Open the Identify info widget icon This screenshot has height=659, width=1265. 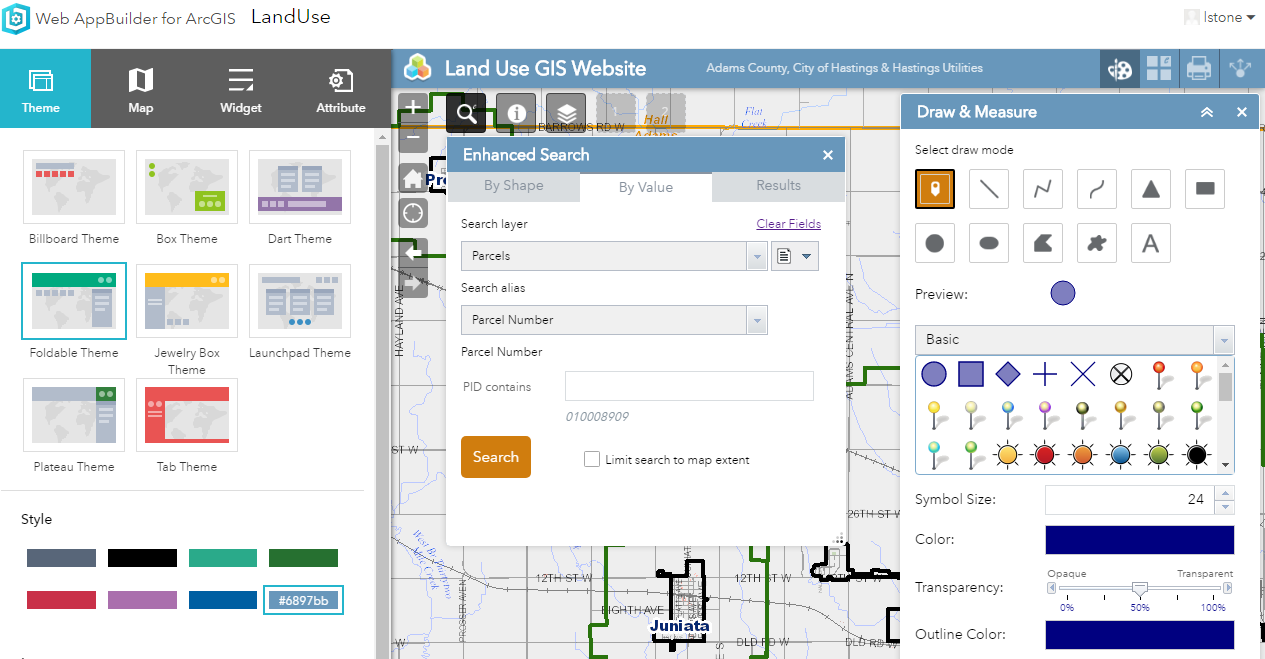[516, 112]
